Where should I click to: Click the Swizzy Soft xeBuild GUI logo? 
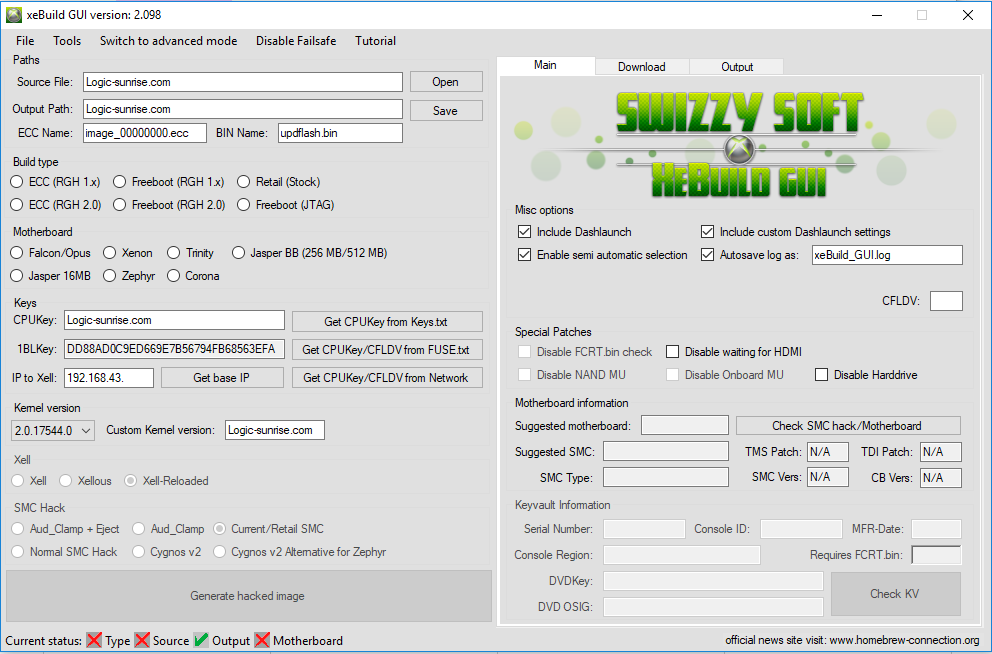click(x=738, y=144)
